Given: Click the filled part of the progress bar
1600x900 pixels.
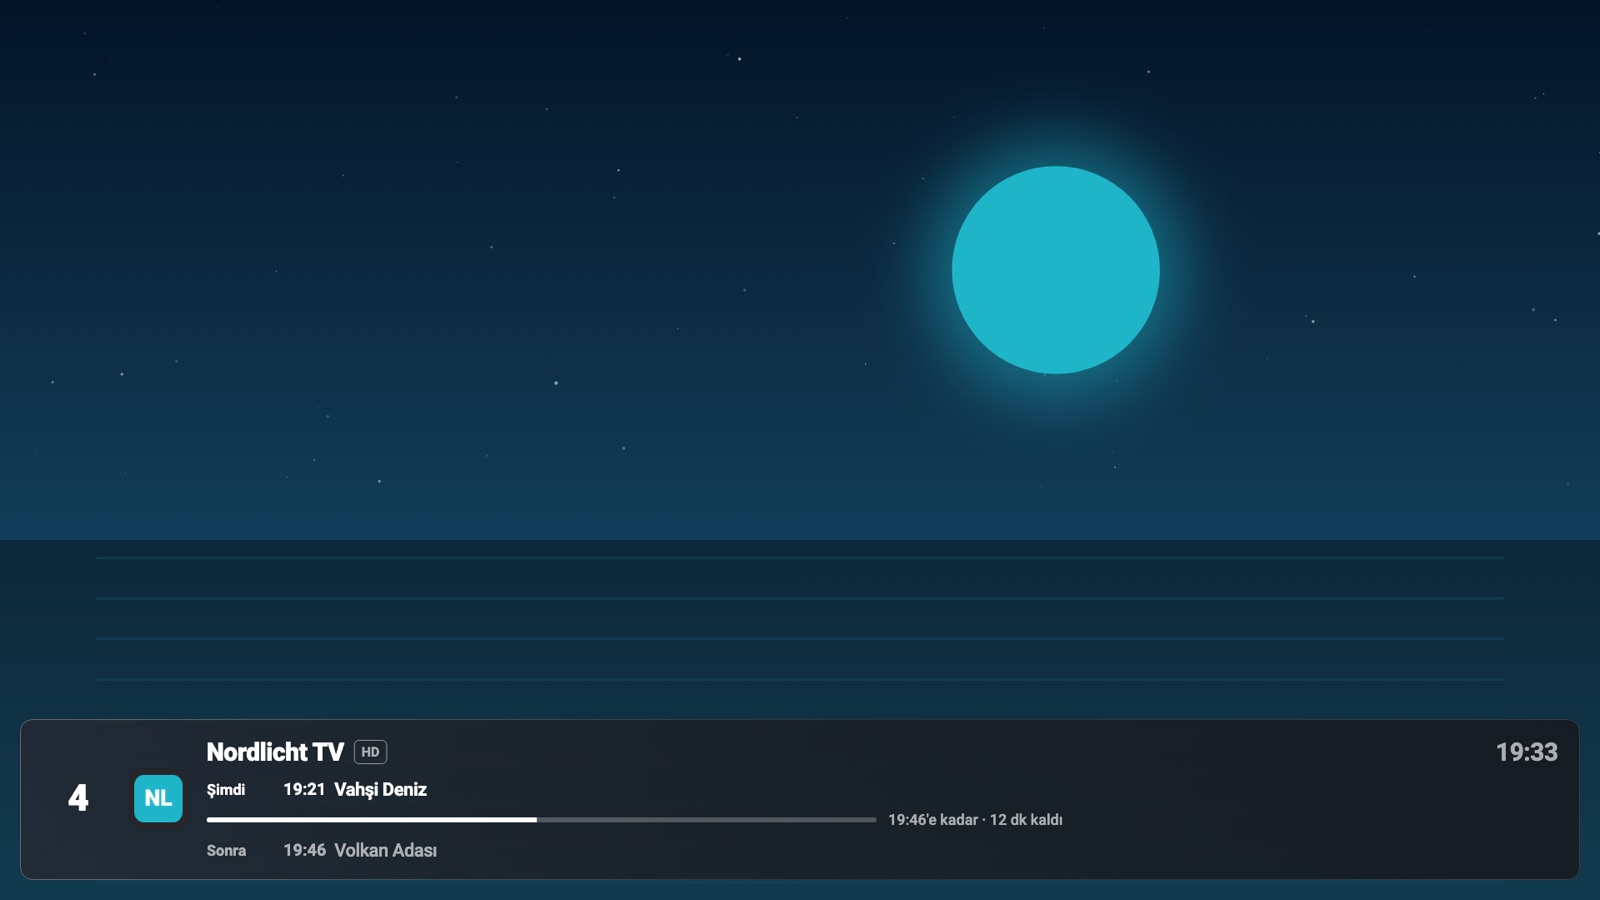Looking at the screenshot, I should point(371,820).
